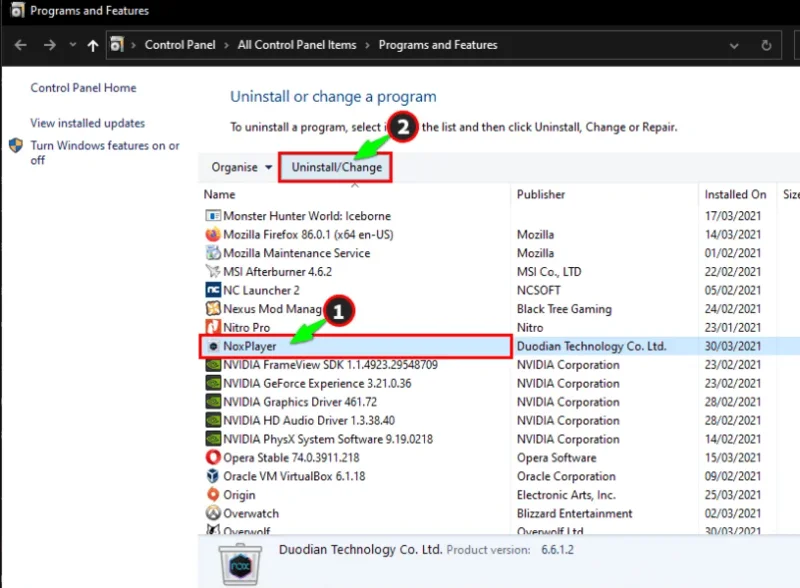Select MSI Afterburner icon
Image resolution: width=800 pixels, height=588 pixels.
click(213, 271)
